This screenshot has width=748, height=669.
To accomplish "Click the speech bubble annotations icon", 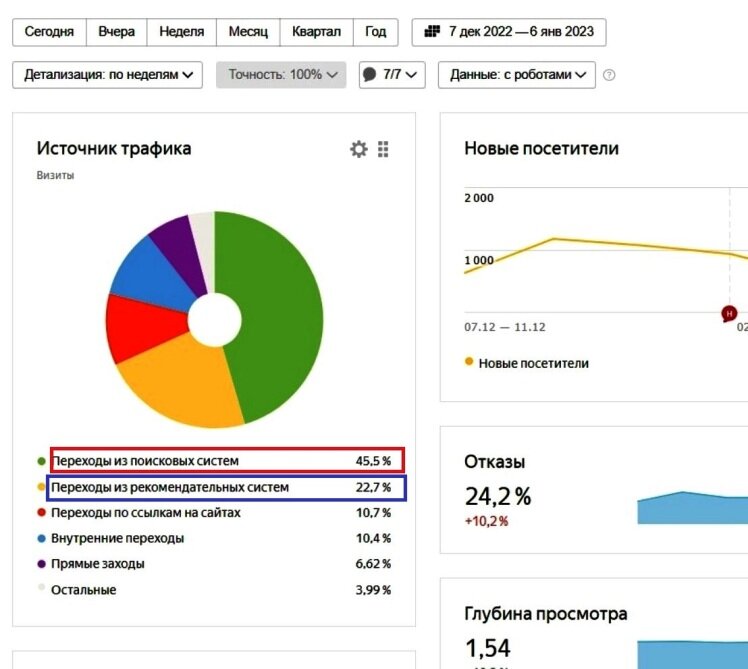I will [x=369, y=74].
